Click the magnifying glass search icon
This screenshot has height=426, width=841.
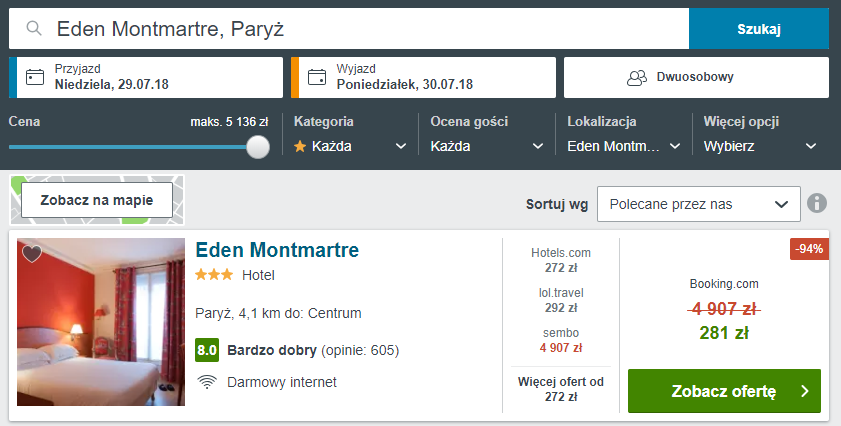point(34,28)
